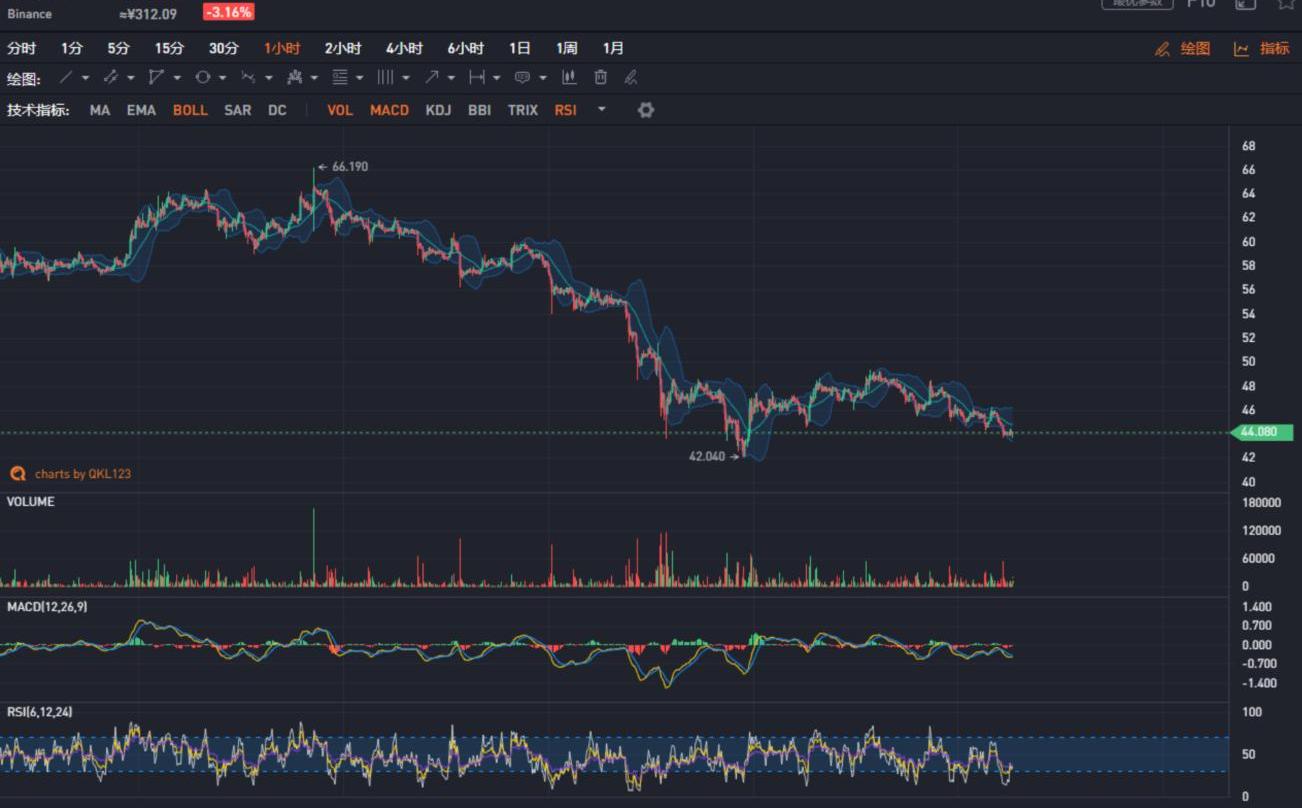Image resolution: width=1302 pixels, height=808 pixels.
Task: Select the text annotation bubble tool
Action: (x=522, y=77)
